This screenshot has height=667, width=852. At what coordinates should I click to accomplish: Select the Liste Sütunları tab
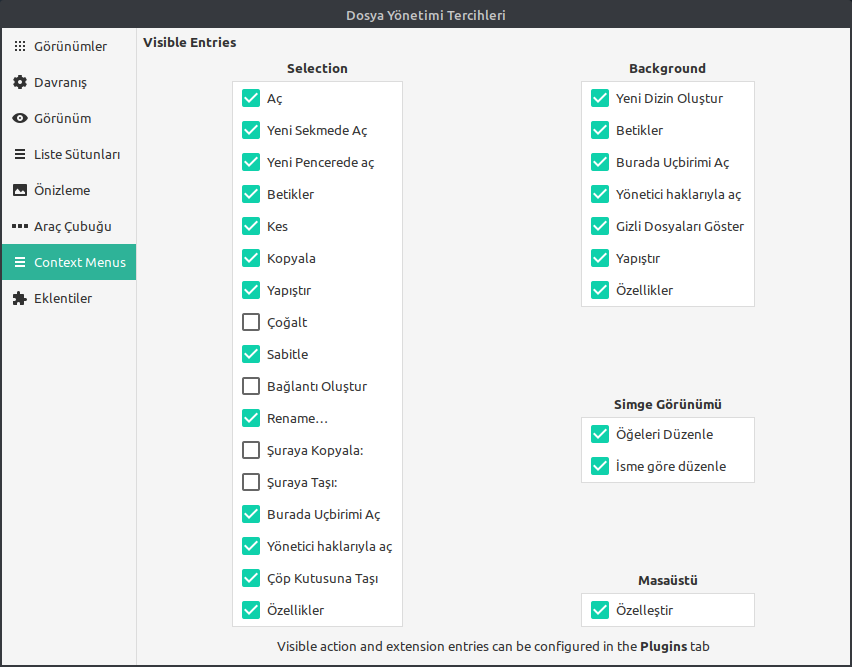pos(69,154)
